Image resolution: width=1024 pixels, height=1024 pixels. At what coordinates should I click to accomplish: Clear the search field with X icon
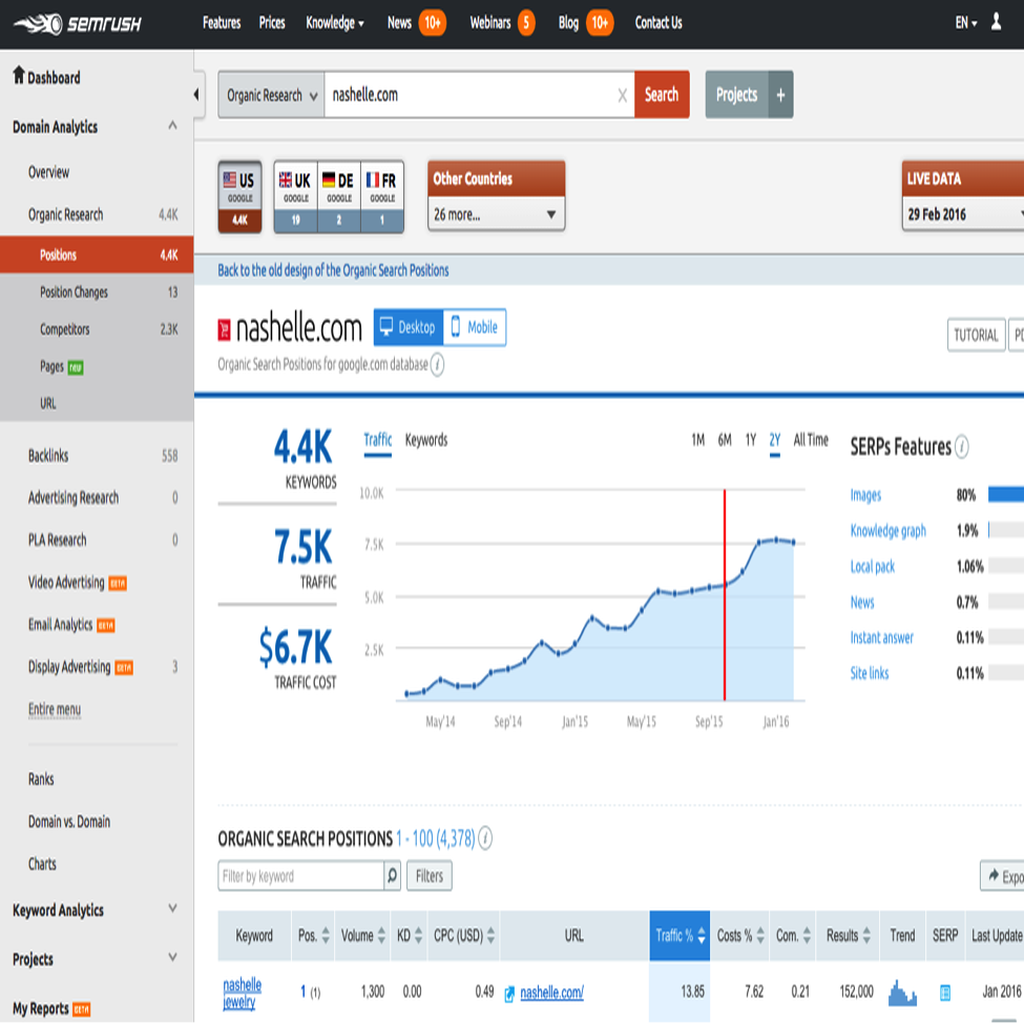(622, 96)
